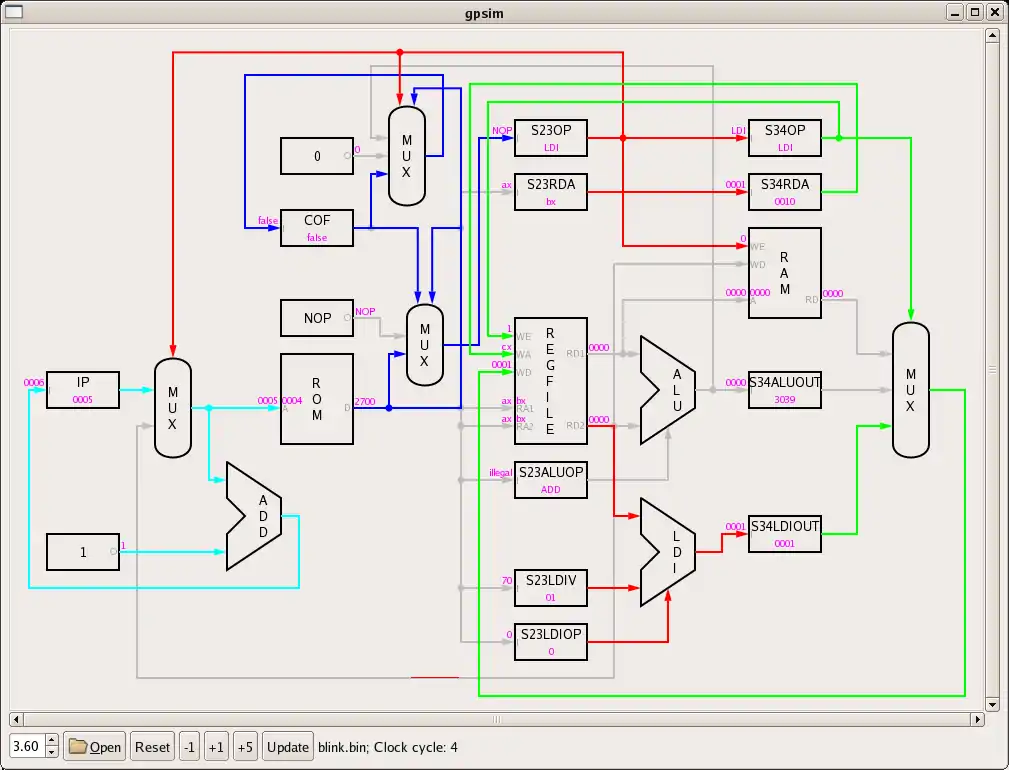The width and height of the screenshot is (1009, 770).
Task: Click the Update button
Action: click(288, 746)
